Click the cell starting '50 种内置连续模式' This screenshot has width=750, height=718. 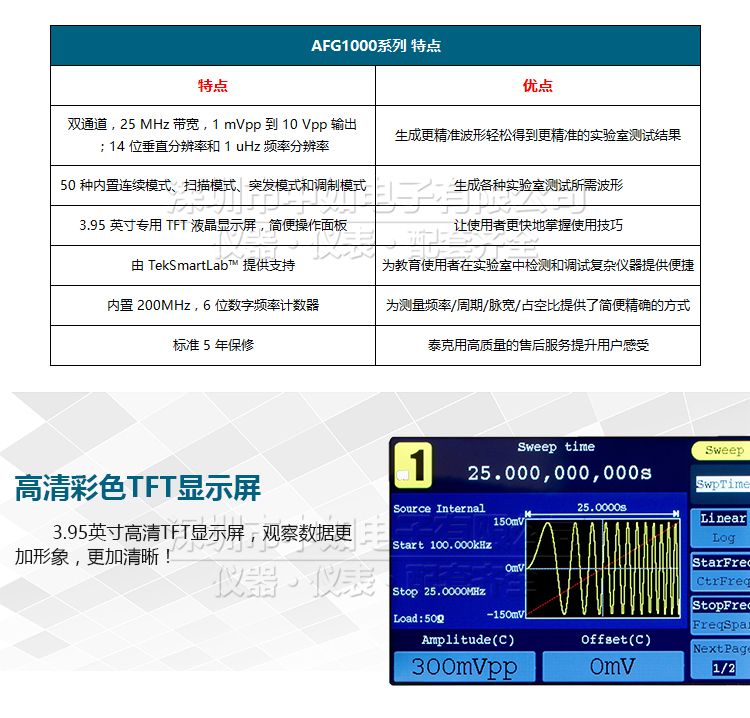(213, 186)
